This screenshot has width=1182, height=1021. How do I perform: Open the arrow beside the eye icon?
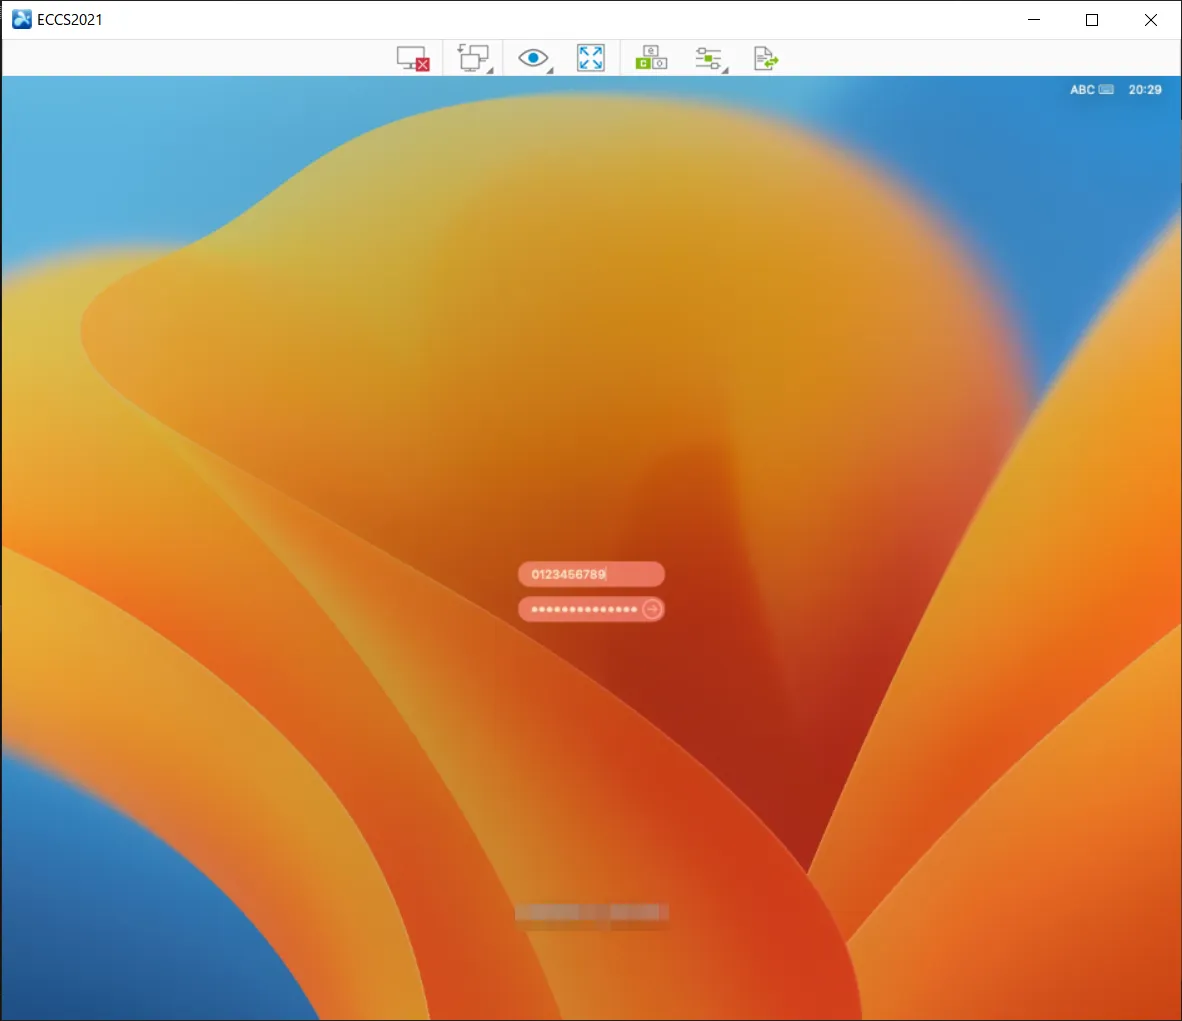tap(550, 70)
